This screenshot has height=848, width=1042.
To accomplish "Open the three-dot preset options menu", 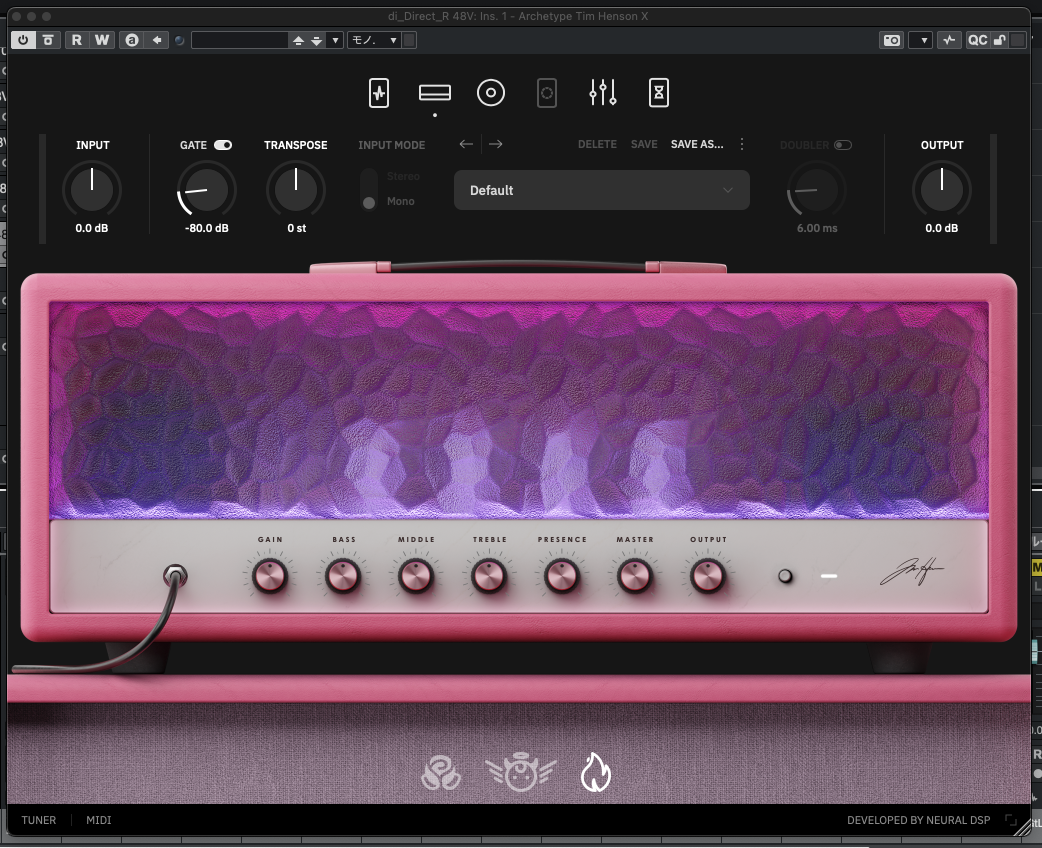I will tap(742, 144).
